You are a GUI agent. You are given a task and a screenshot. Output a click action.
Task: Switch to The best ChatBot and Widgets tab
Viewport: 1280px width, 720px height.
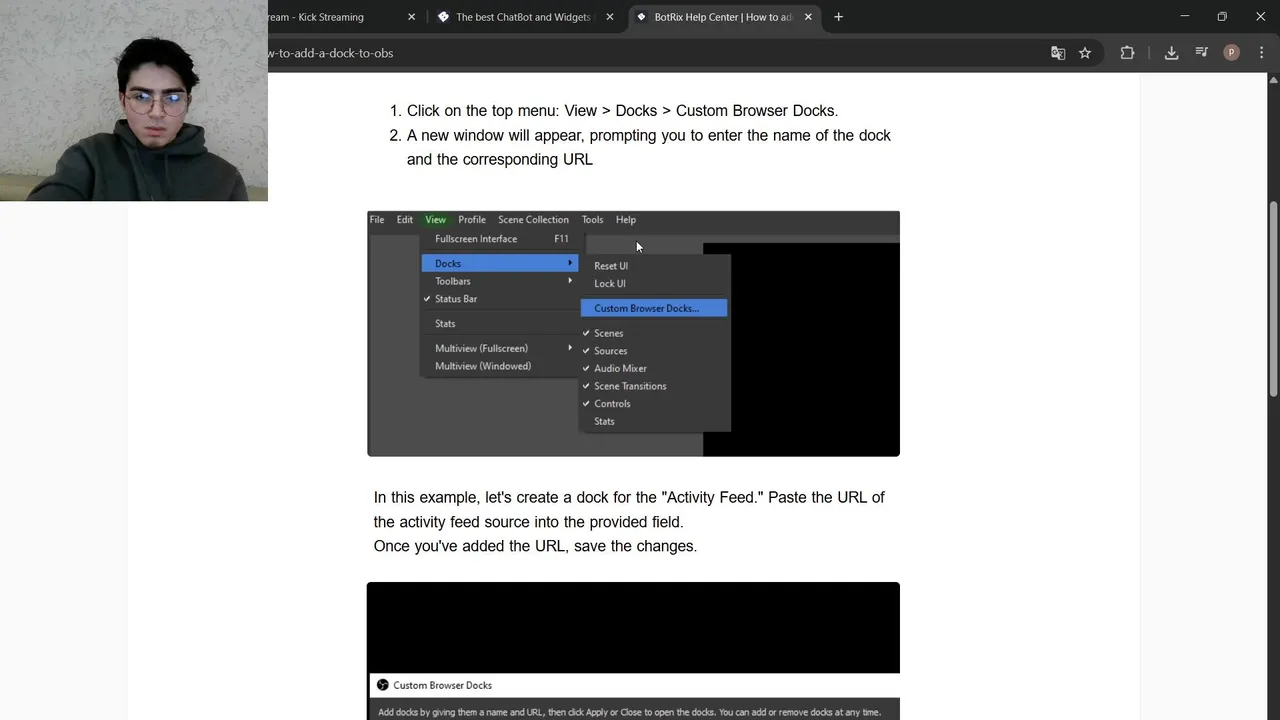(x=524, y=17)
